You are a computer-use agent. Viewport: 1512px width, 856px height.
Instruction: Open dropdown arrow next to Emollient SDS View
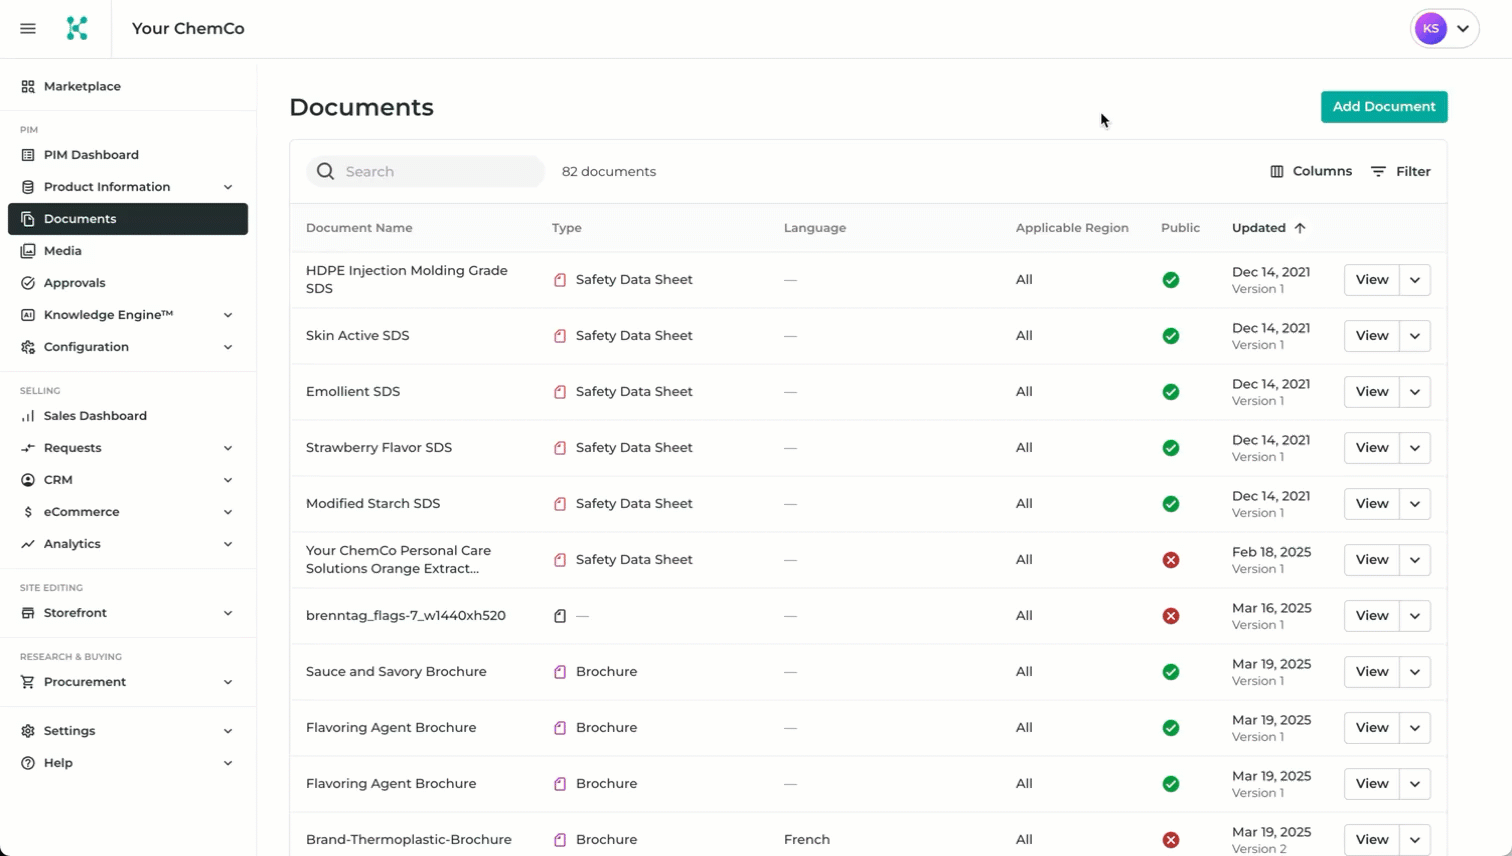coord(1415,392)
